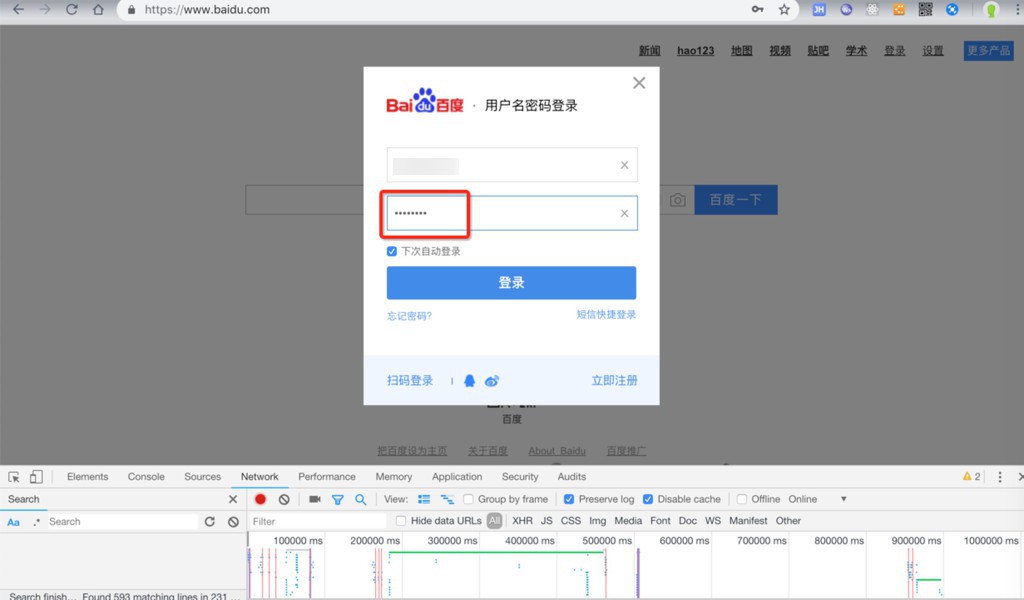
Task: Filter network requests by XHR
Action: pos(522,521)
